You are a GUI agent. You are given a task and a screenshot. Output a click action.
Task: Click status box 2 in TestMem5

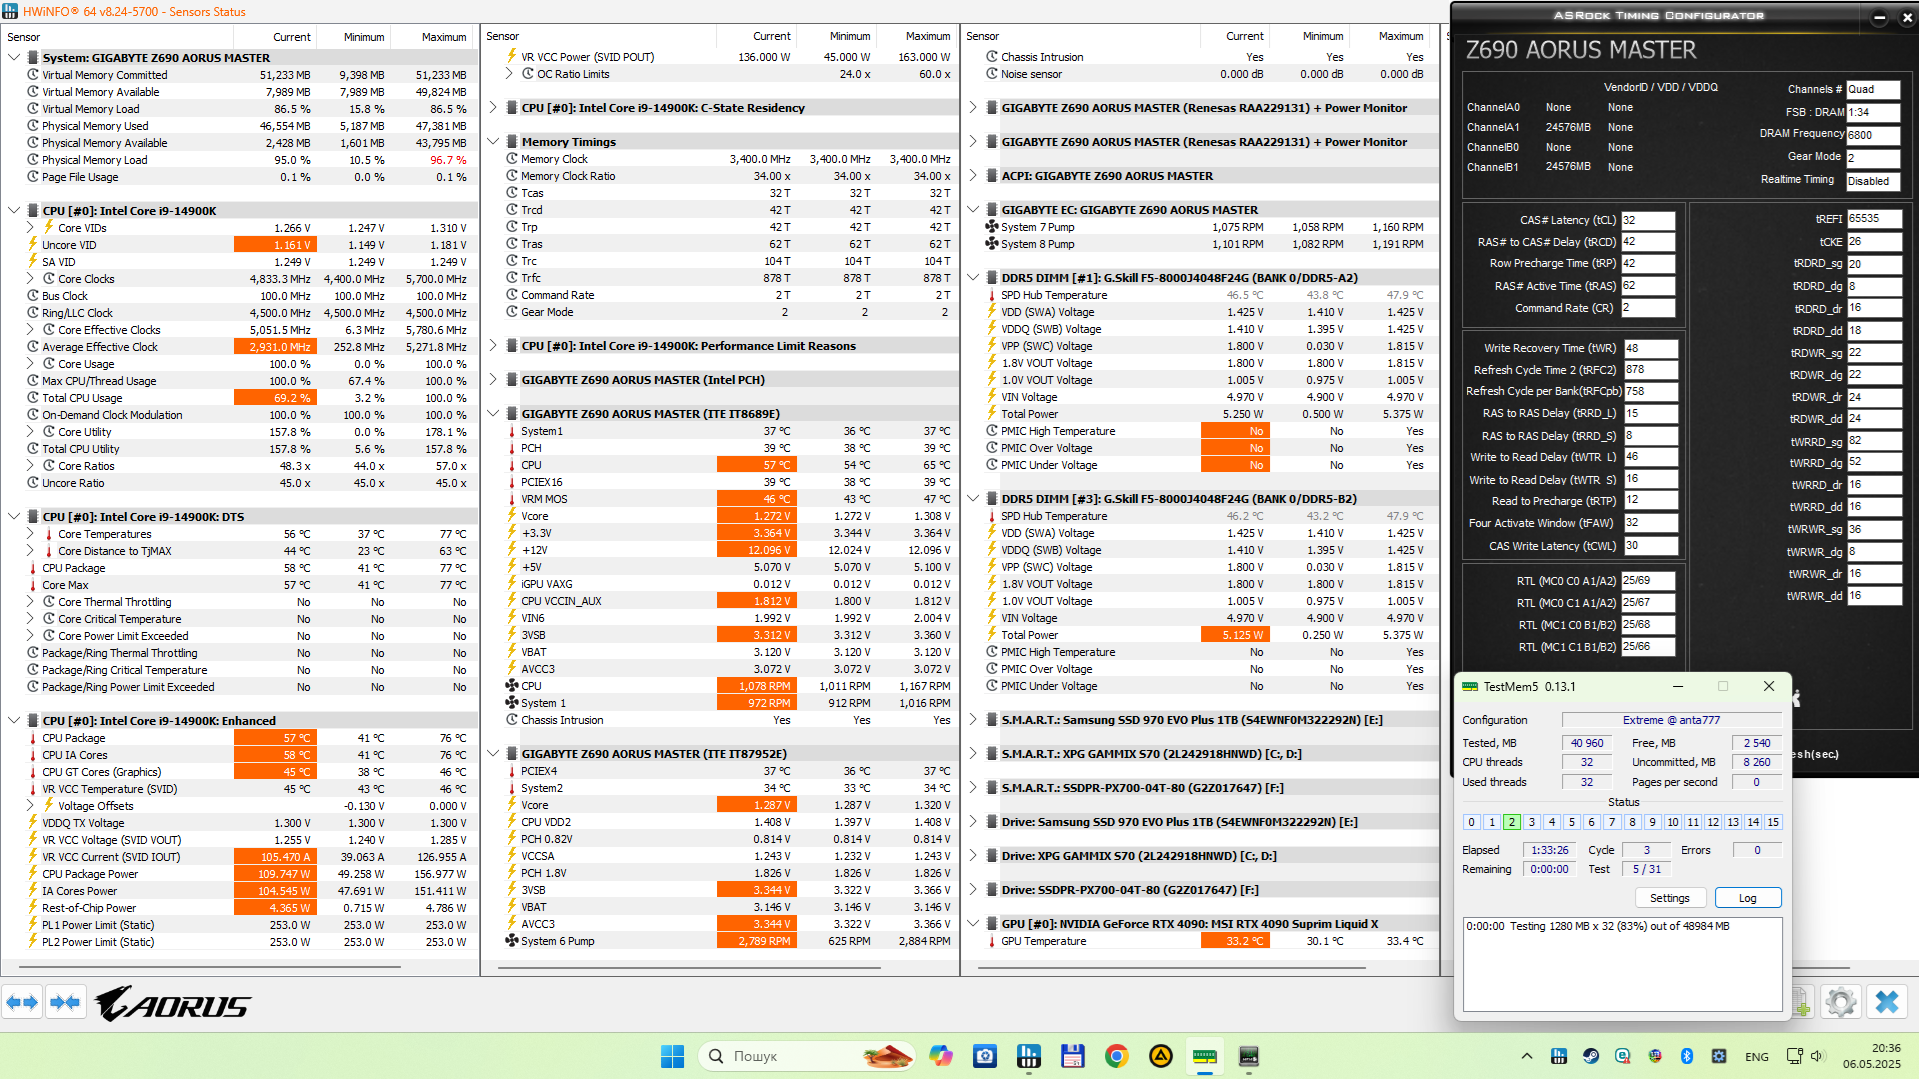[1511, 822]
